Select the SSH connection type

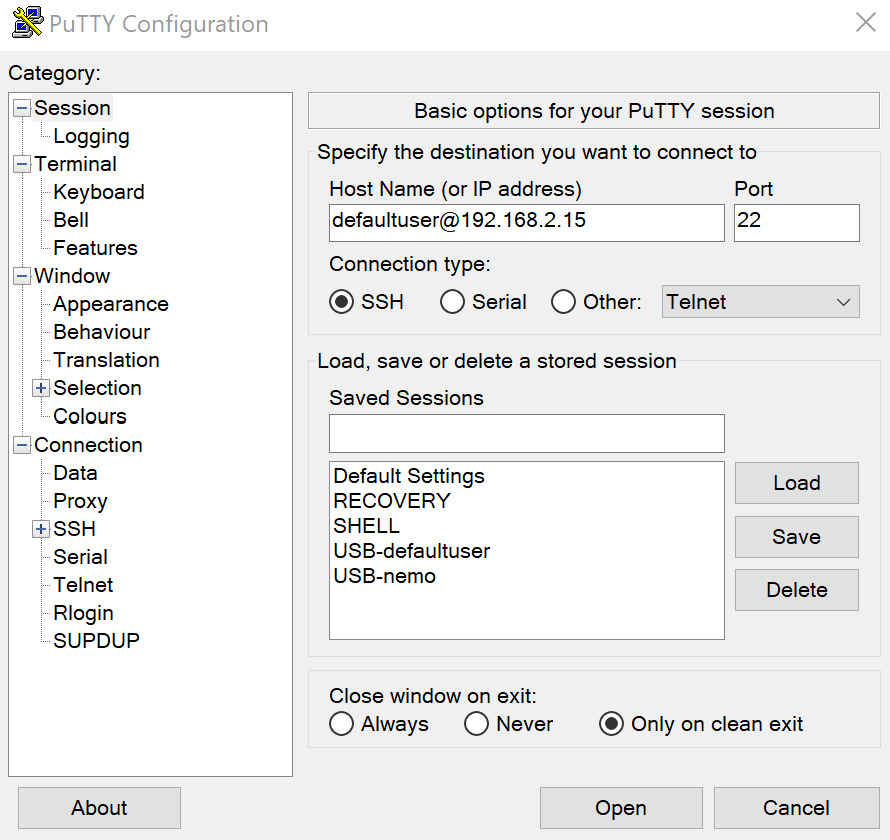coord(342,302)
